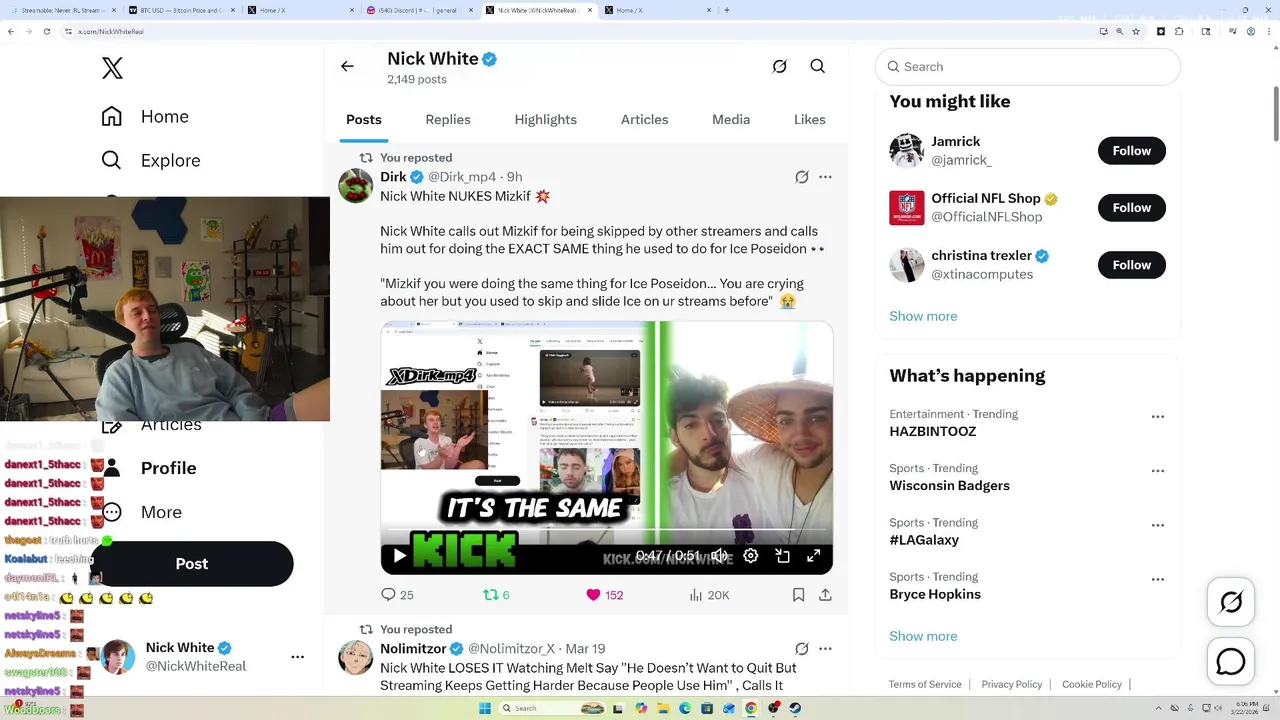Viewport: 1280px width, 720px height.
Task: Reply to Dirk's post with 25 comments
Action: click(397, 595)
